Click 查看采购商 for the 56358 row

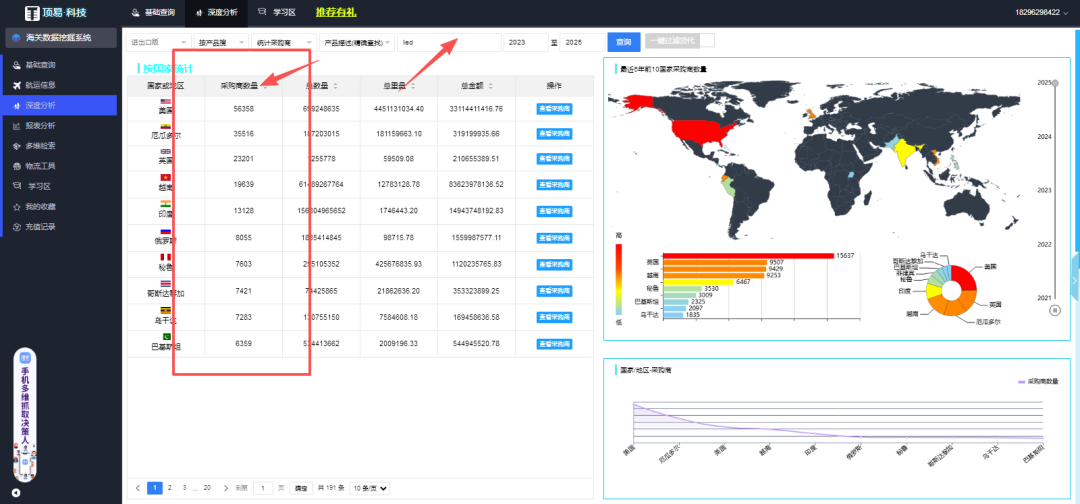pos(554,109)
